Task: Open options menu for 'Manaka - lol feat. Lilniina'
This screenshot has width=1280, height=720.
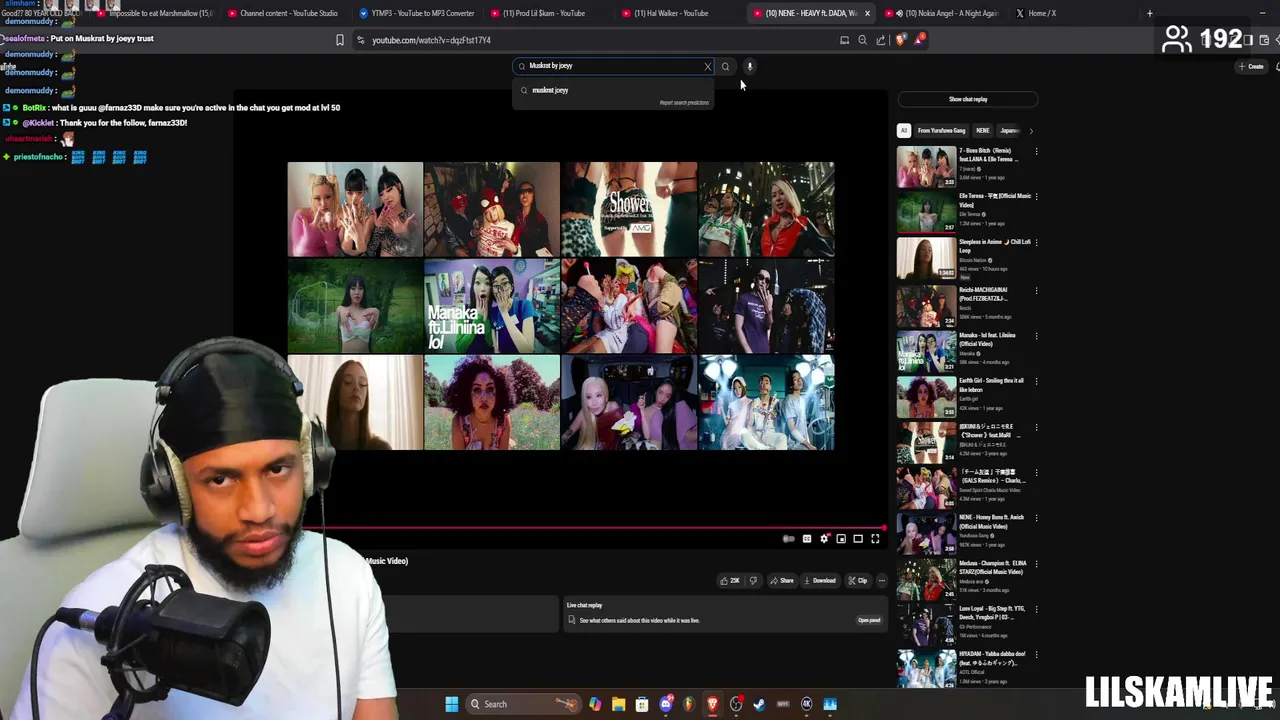Action: coord(1036,336)
